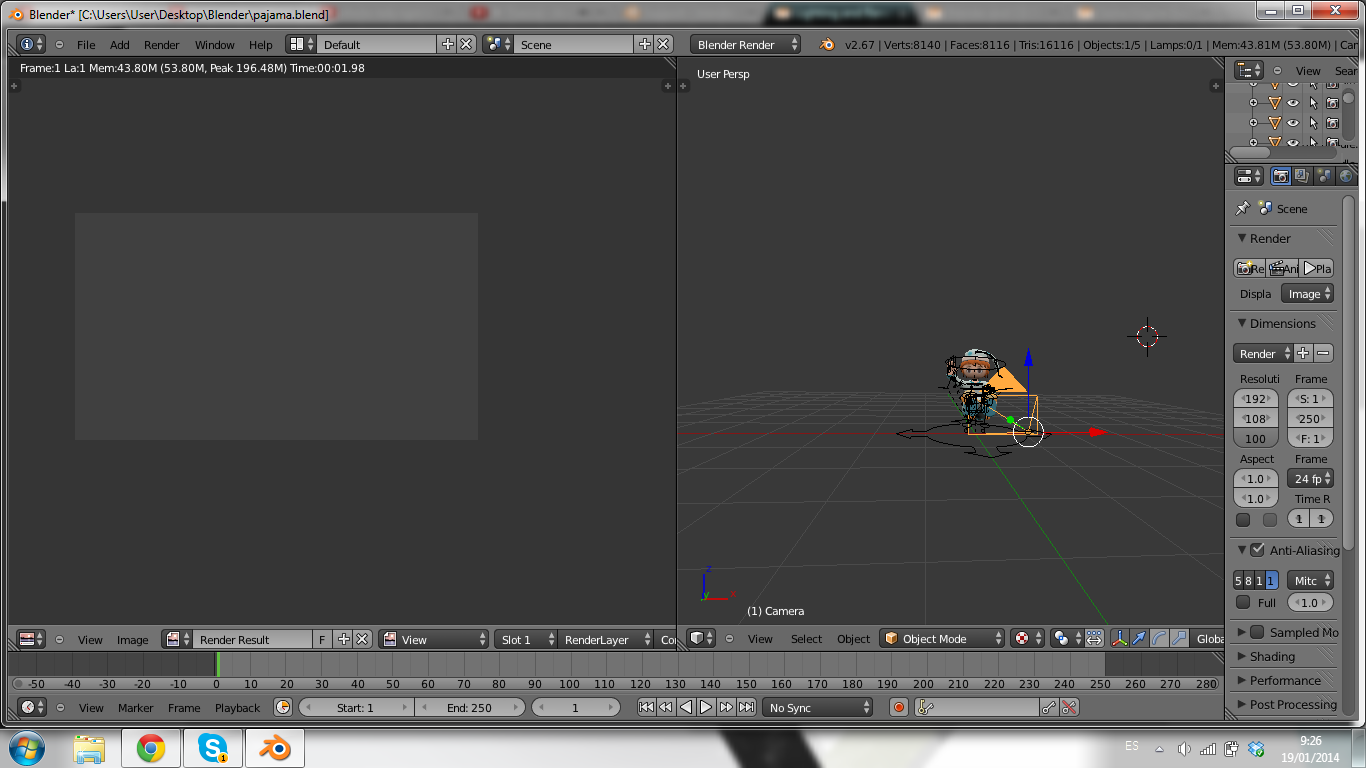Click the insert keyframes key icon
The image size is (1366, 768).
click(x=1049, y=707)
